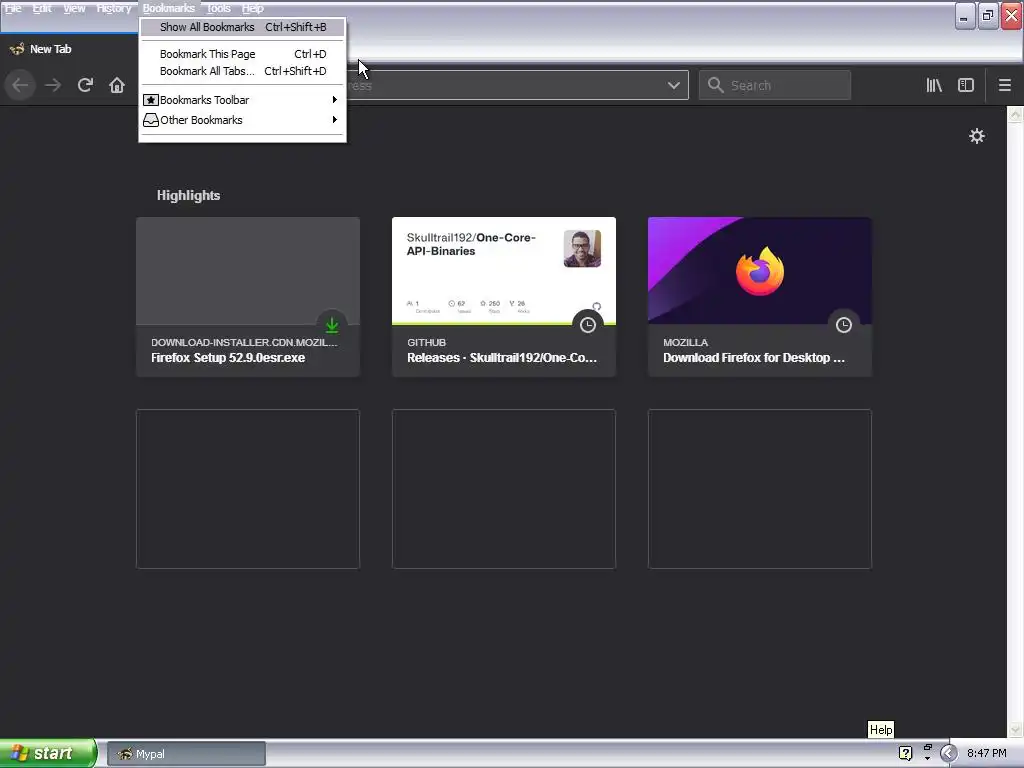Choose Bookmark This Page
The width and height of the screenshot is (1024, 768).
(242, 54)
